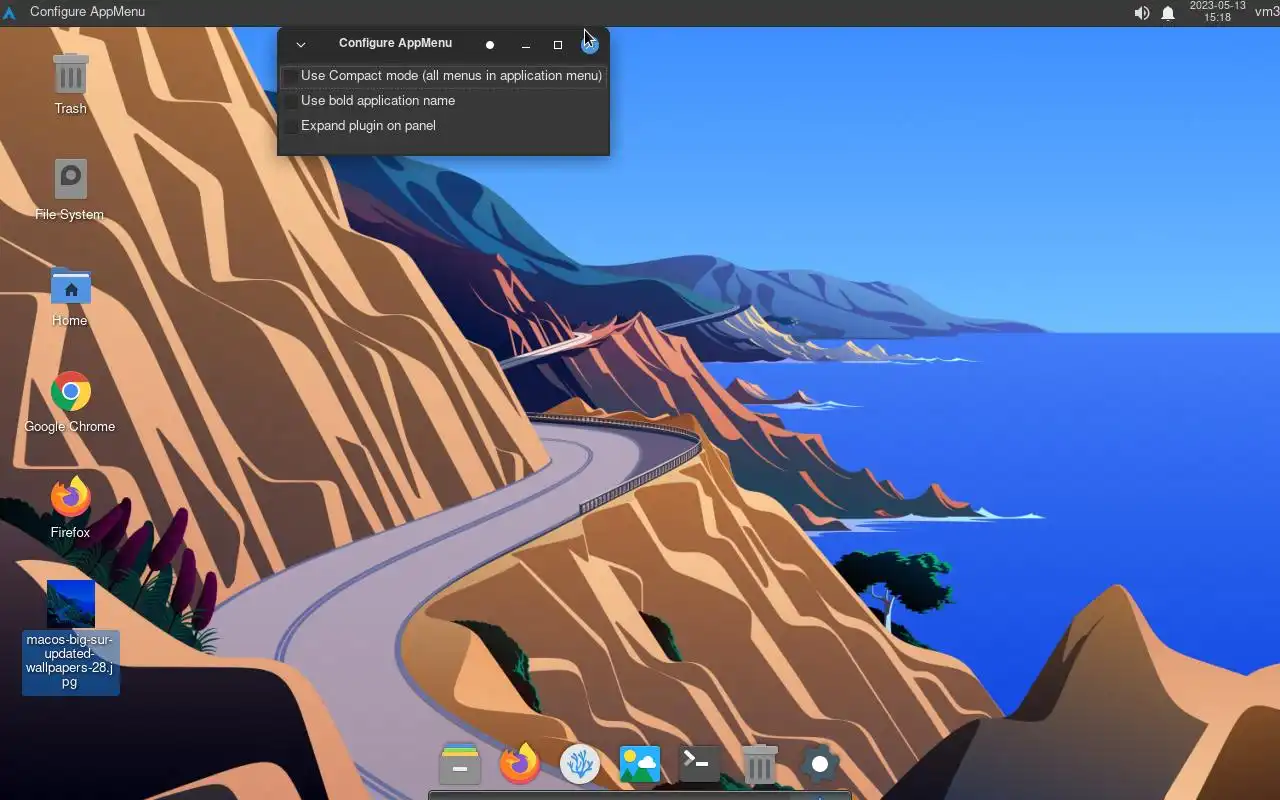Viewport: 1280px width, 800px height.
Task: Open the image viewer from the dock
Action: coord(640,765)
